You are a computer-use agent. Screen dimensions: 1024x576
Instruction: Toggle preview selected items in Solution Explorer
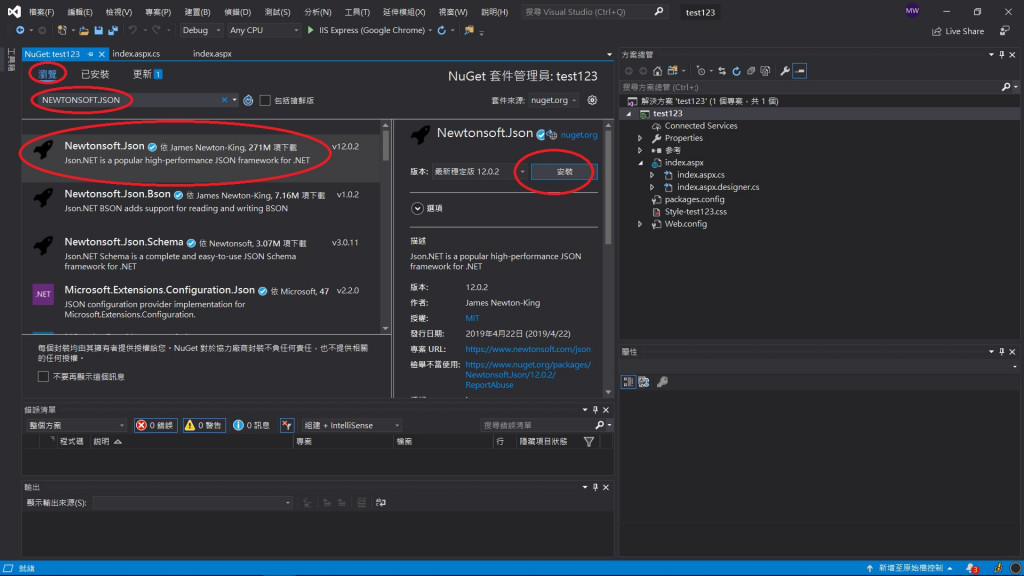[800, 71]
